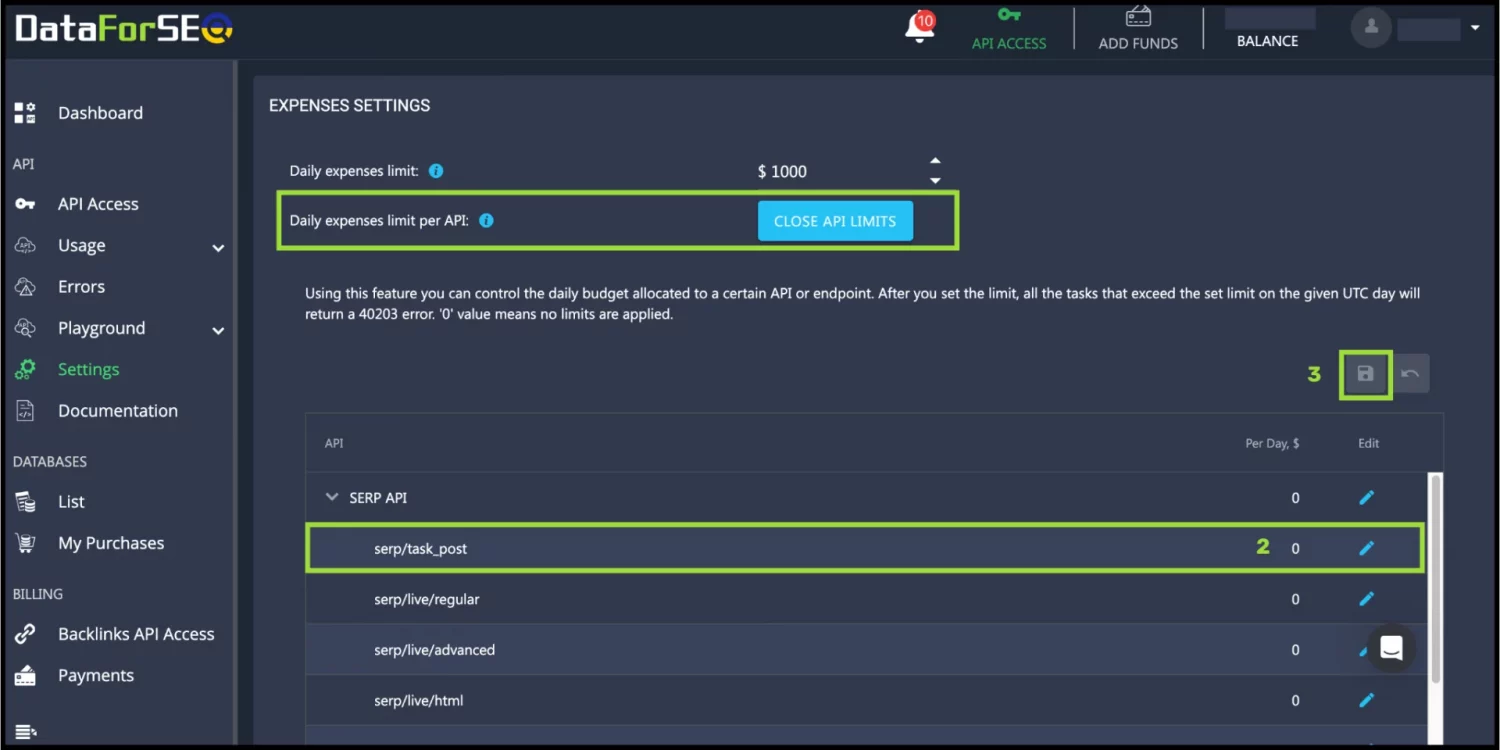Click the DataForSEO logo
The image size is (1500, 750).
click(124, 28)
